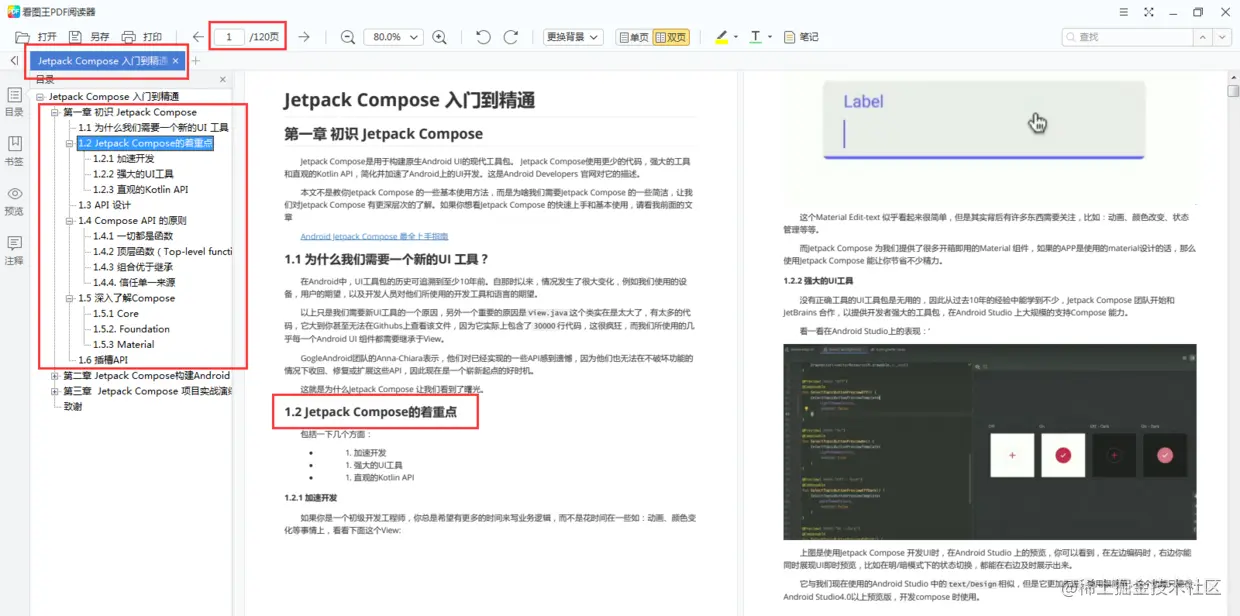The image size is (1240, 616).
Task: Go to next page with right arrow
Action: (304, 37)
